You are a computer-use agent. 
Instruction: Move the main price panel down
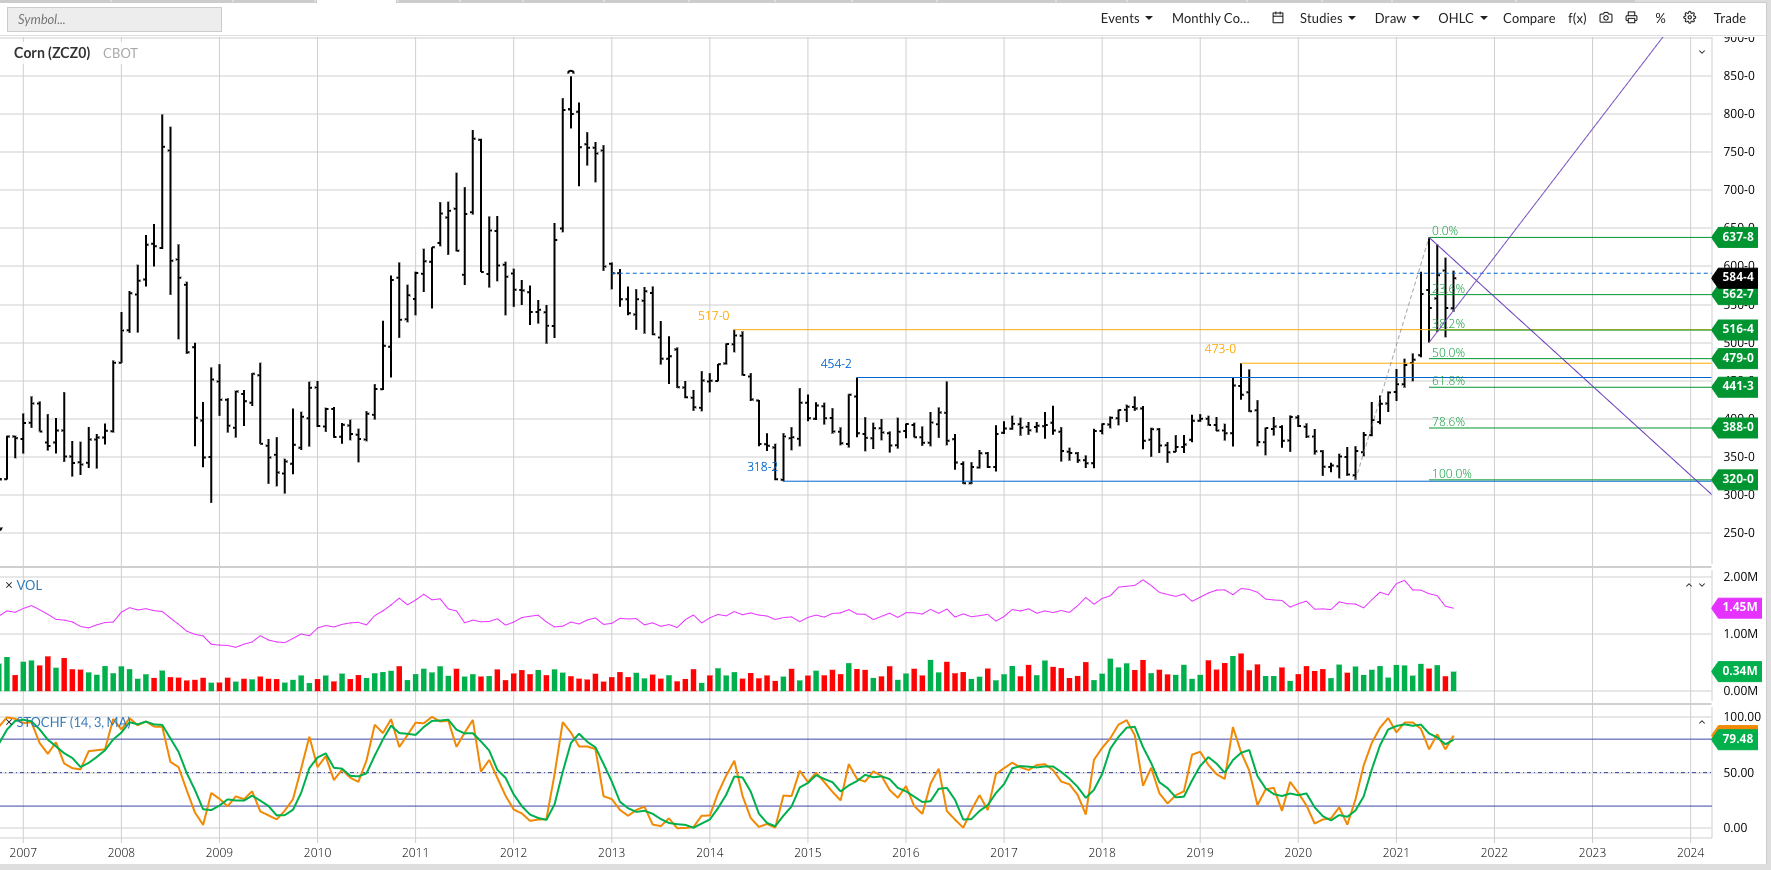tap(1702, 52)
